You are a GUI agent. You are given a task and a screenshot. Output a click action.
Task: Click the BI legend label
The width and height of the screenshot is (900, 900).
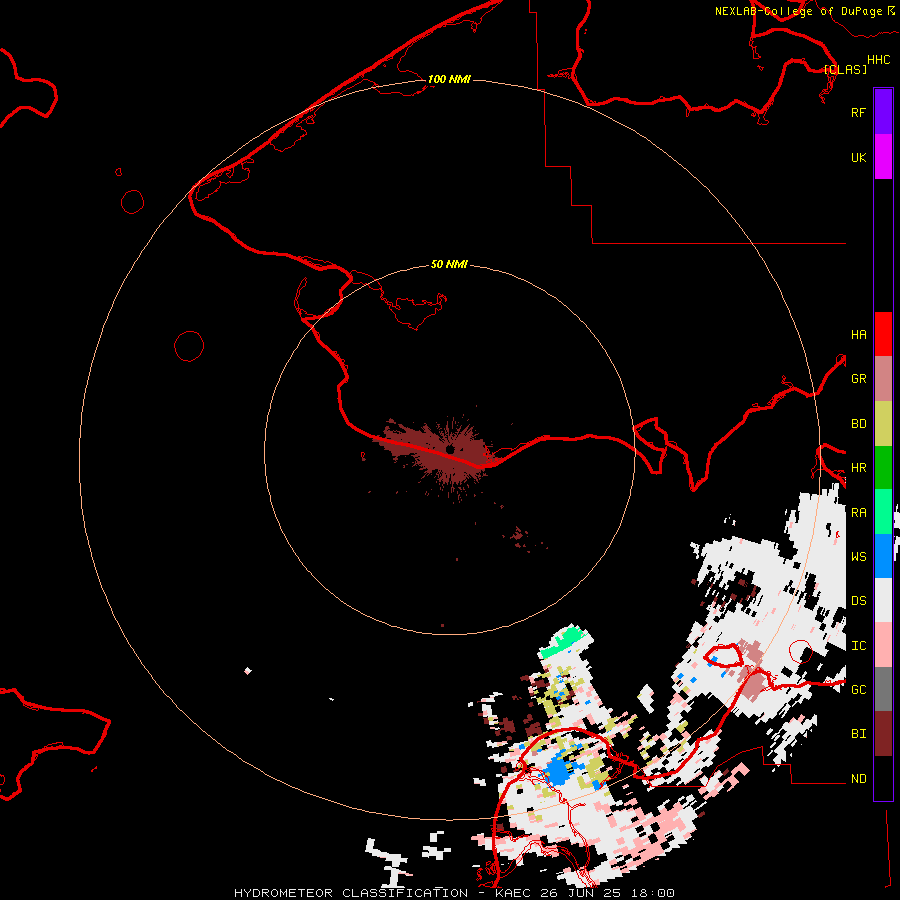(x=858, y=734)
